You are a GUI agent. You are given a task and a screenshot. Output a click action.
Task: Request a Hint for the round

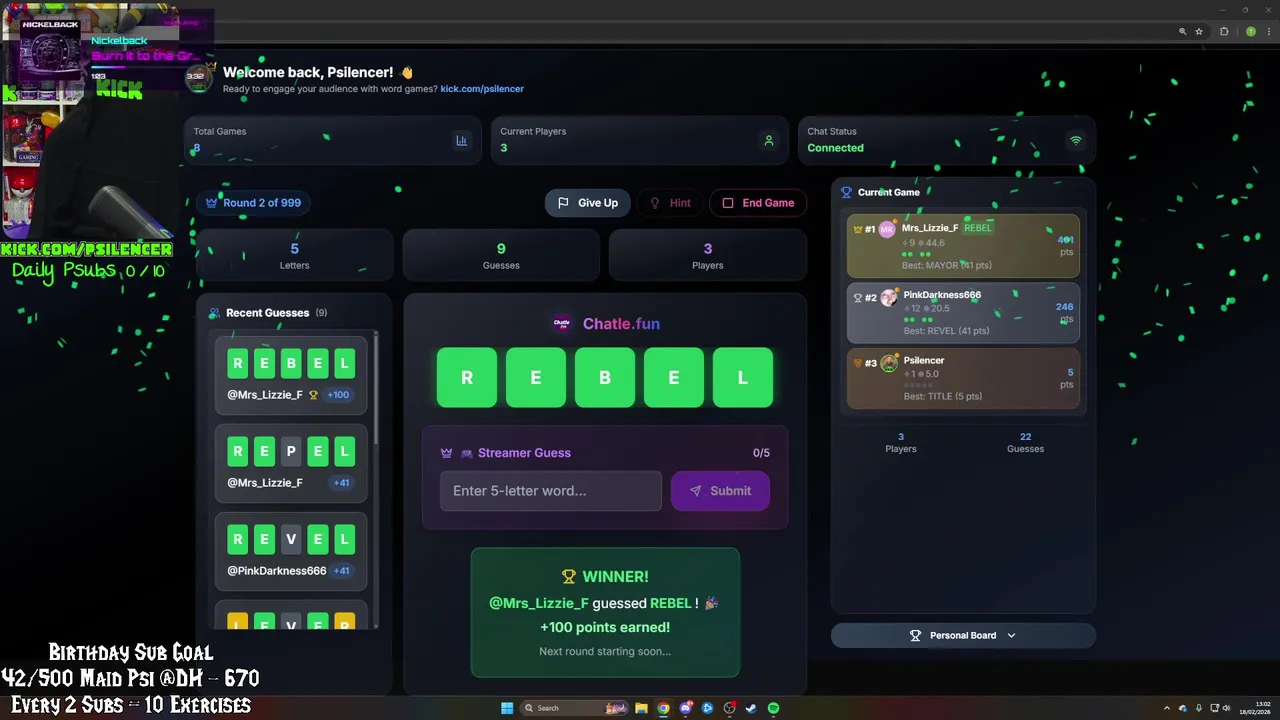click(x=670, y=203)
